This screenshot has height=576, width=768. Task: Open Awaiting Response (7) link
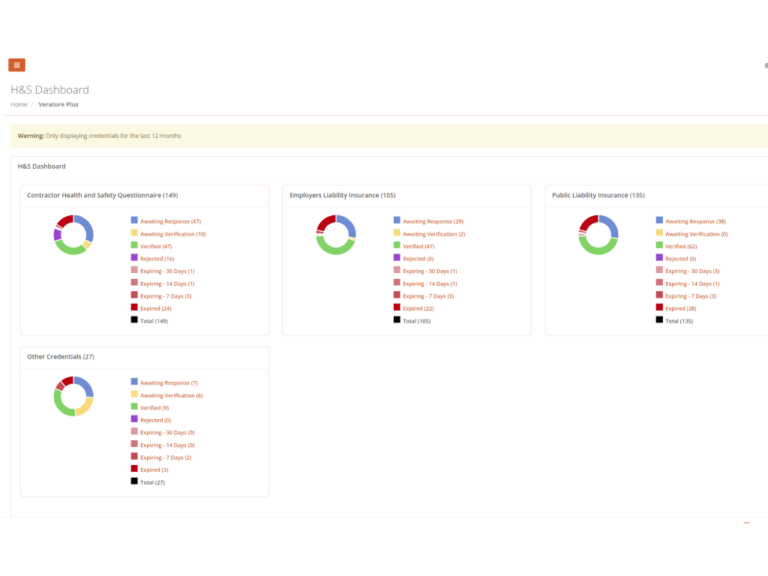[169, 383]
